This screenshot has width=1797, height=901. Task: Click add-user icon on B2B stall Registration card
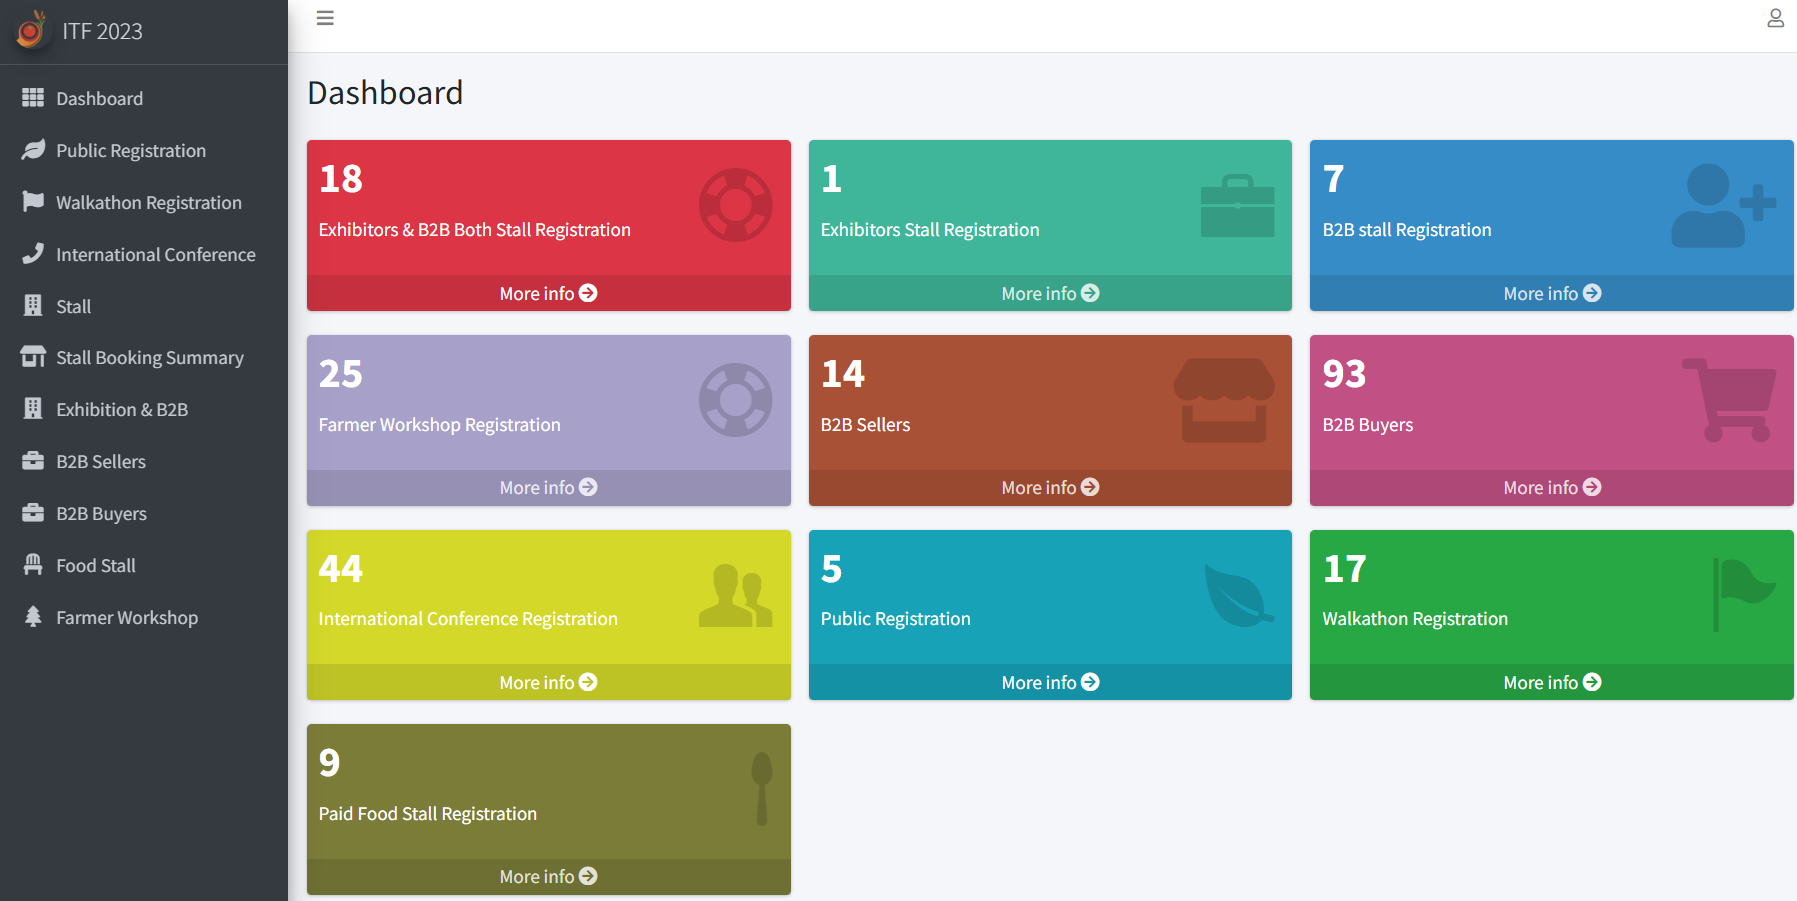[x=1723, y=206]
